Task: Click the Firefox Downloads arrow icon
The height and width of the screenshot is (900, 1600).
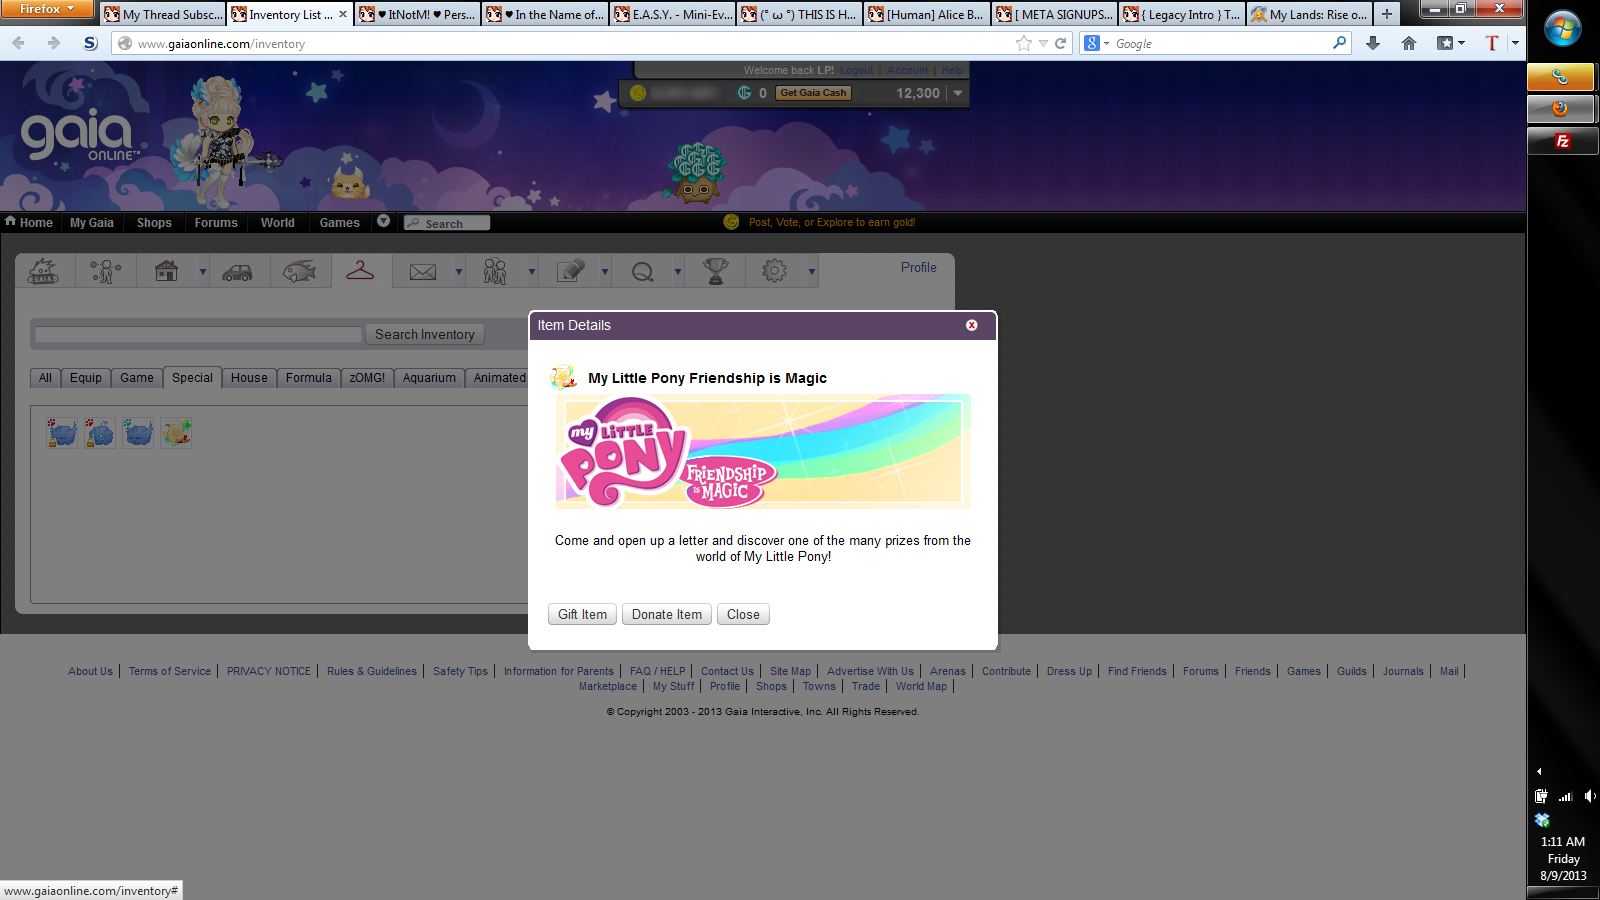Action: coord(1373,43)
